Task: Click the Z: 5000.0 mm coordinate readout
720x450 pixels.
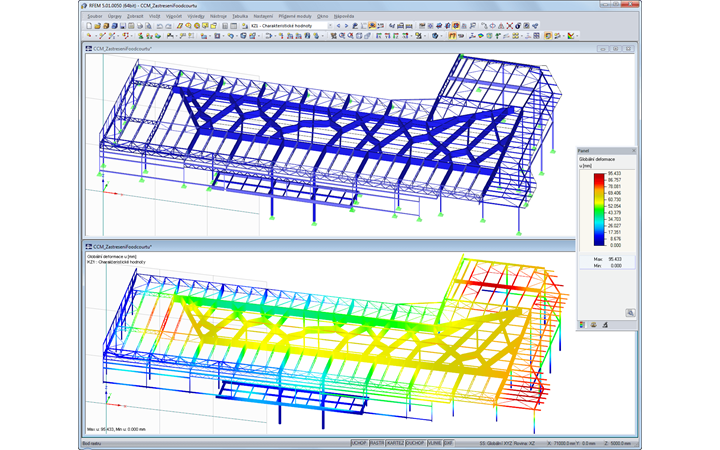Action: click(x=620, y=444)
